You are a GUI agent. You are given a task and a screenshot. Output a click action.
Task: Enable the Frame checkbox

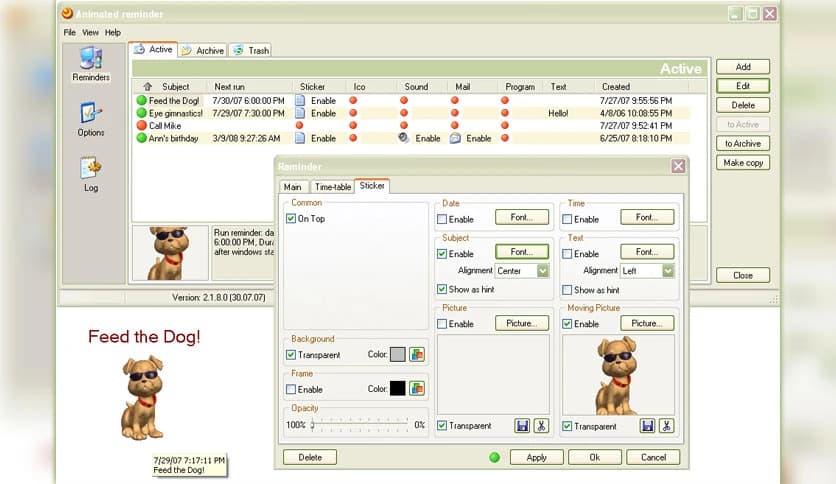(291, 390)
